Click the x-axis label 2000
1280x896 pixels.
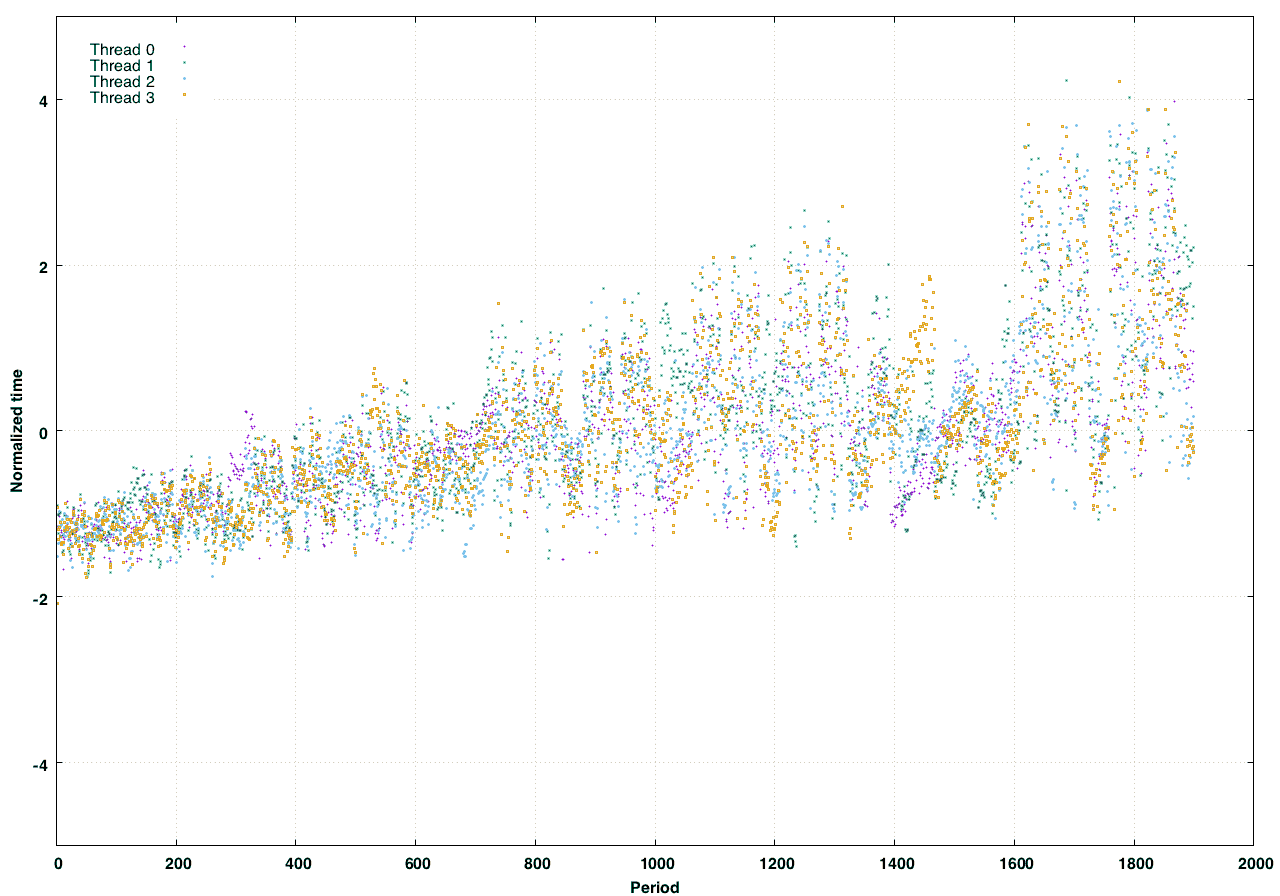click(1254, 862)
